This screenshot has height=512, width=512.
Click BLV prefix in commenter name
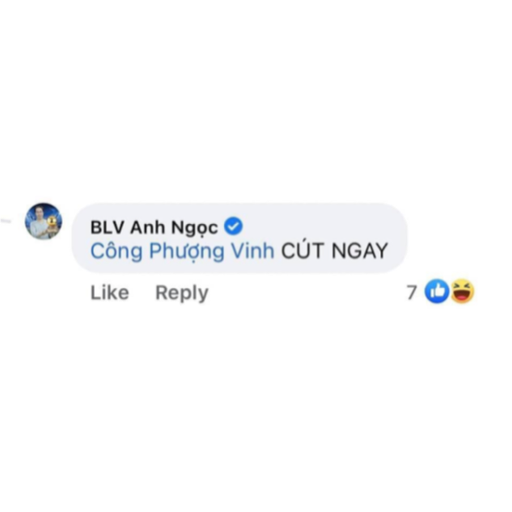(x=107, y=228)
